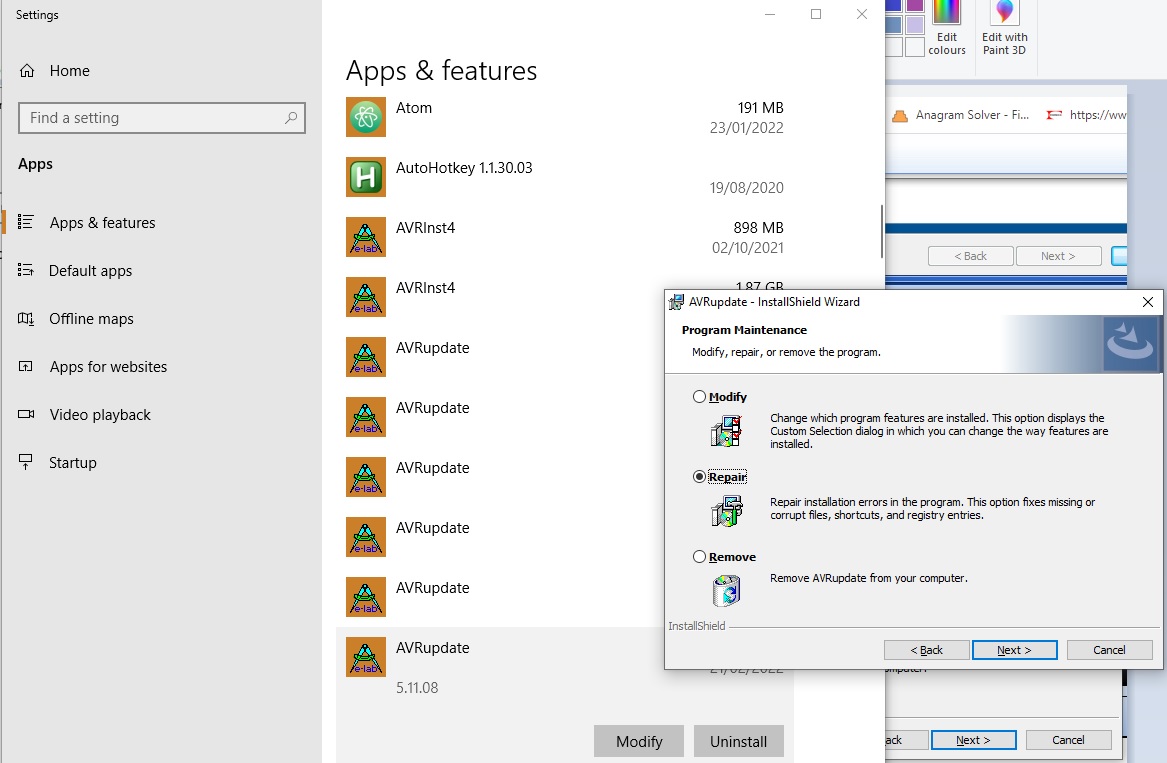Select the Remove radio button
Image resolution: width=1167 pixels, height=763 pixels.
pyautogui.click(x=699, y=556)
